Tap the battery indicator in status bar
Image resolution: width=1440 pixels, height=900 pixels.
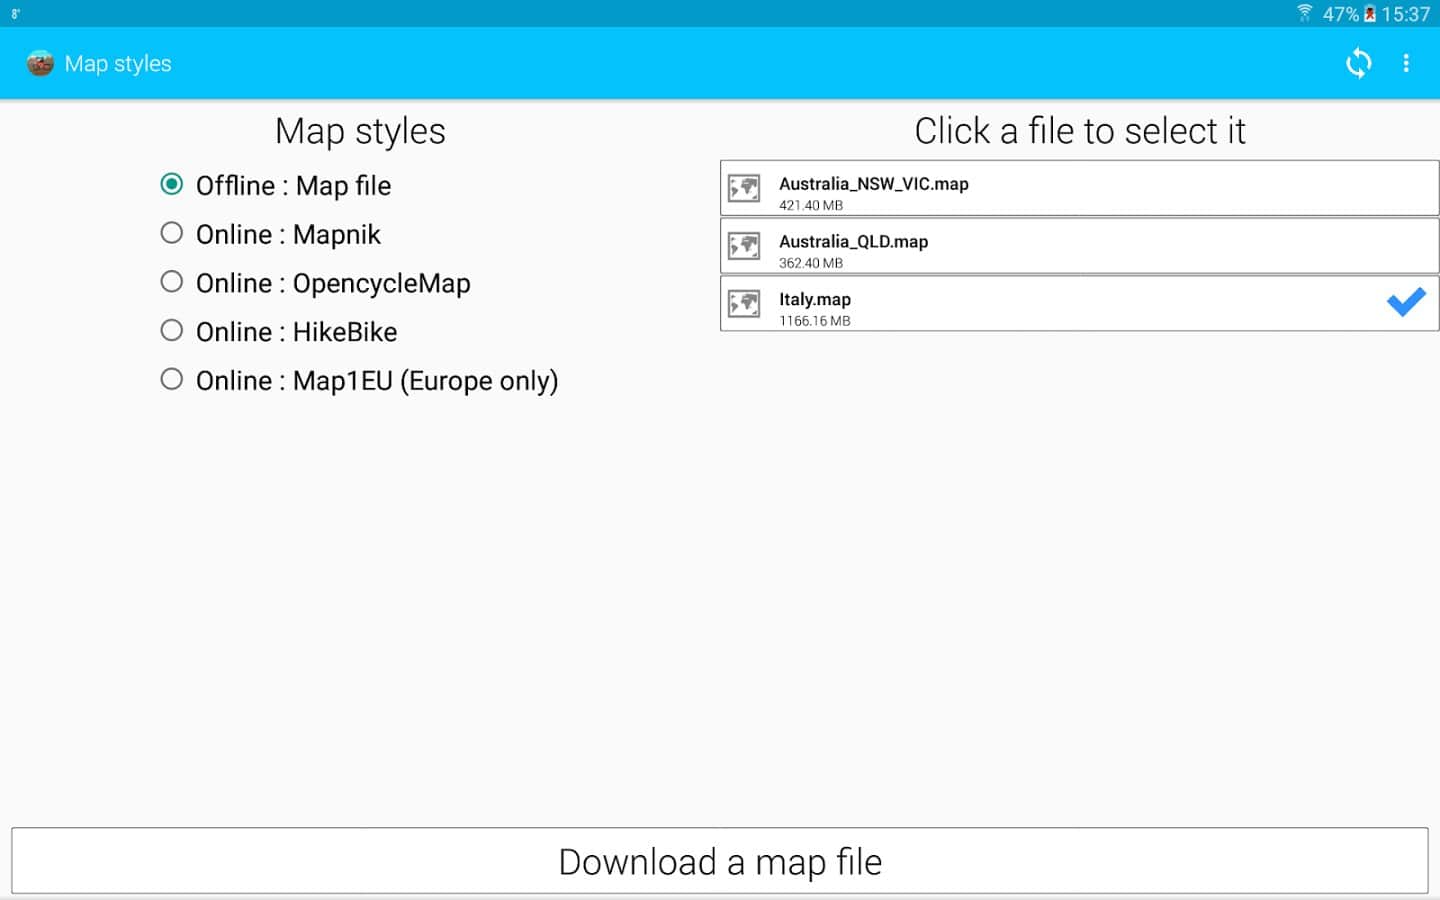(x=1369, y=14)
